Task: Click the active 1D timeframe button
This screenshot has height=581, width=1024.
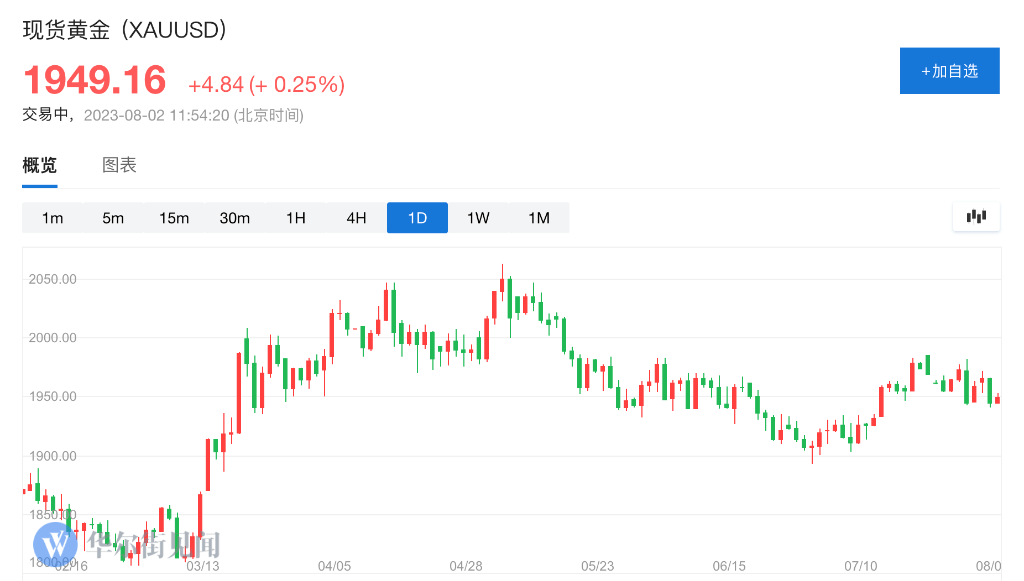Action: (x=417, y=218)
